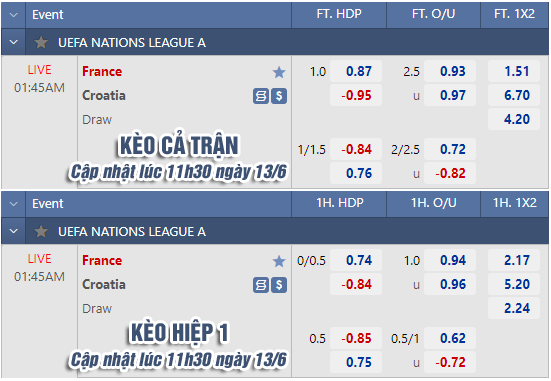Screen dimensions: 551x381
Task: Pick the full-time Croatia win odds 6.70
Action: (514, 95)
